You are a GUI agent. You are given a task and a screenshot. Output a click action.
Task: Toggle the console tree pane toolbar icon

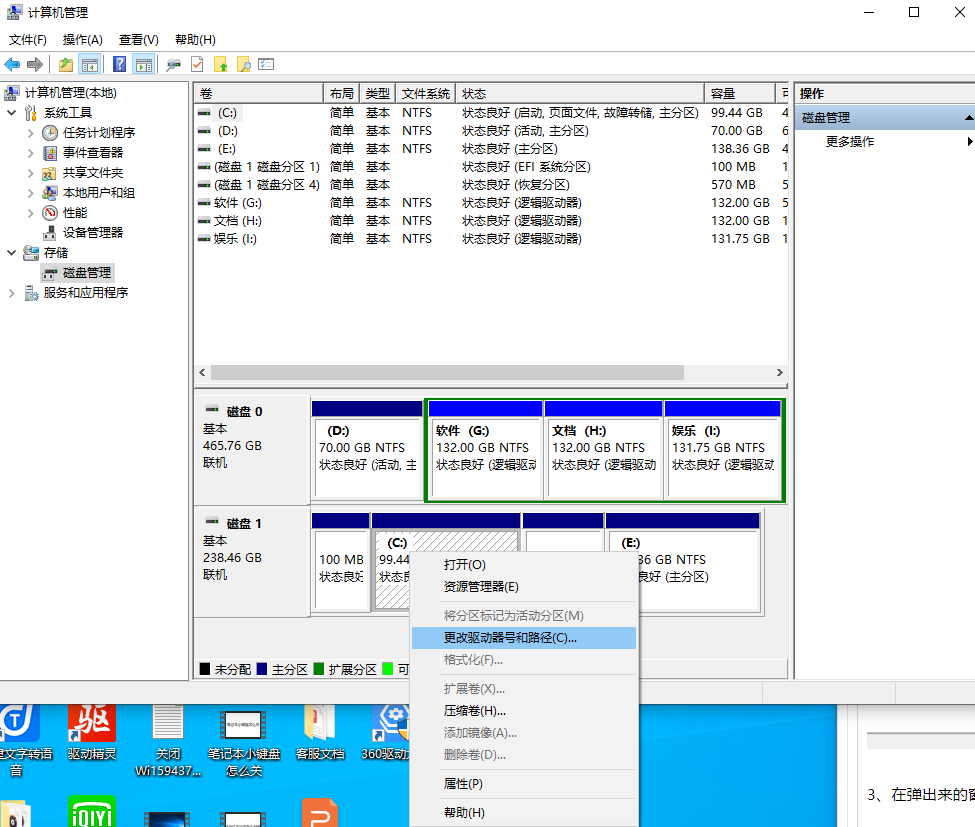90,64
